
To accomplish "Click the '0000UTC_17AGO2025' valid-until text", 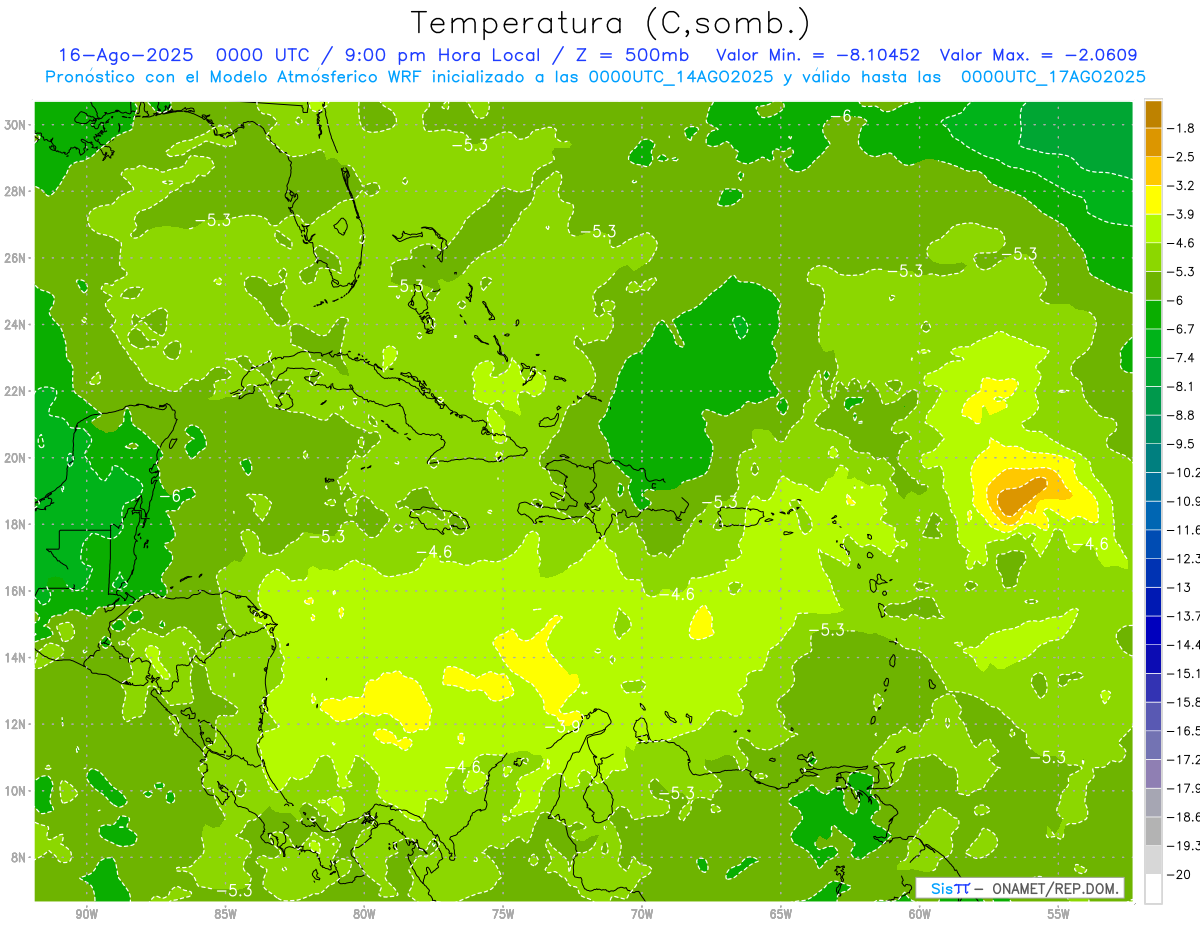I will pyautogui.click(x=1052, y=76).
